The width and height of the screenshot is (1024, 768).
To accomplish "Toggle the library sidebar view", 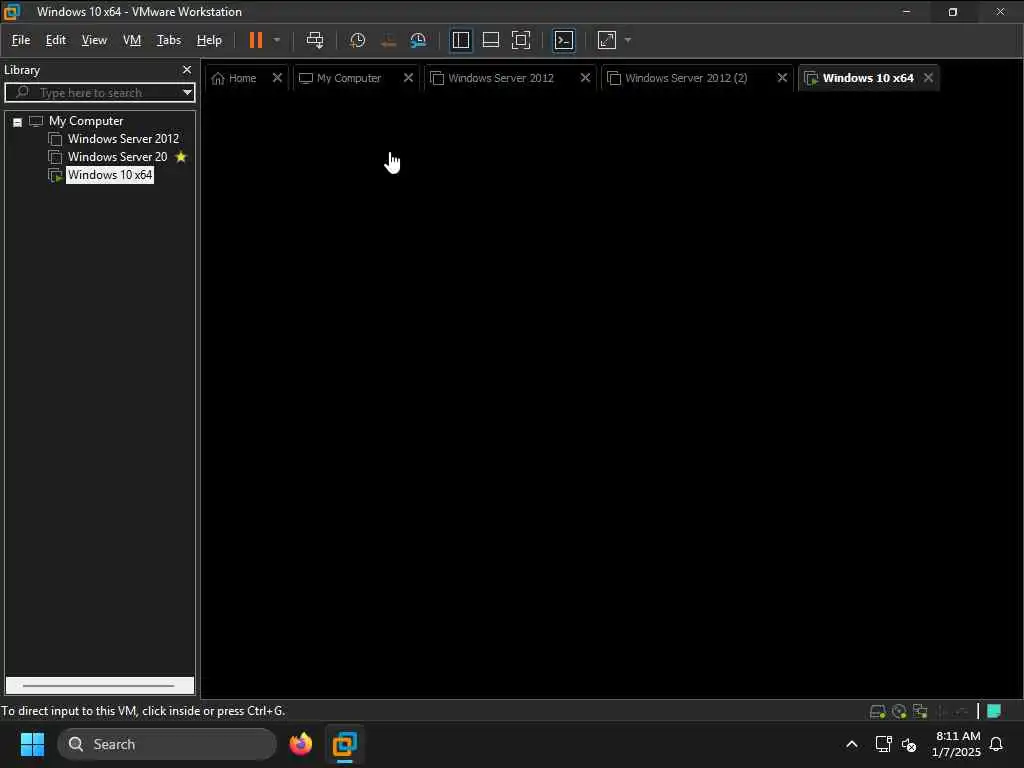I will click(461, 40).
